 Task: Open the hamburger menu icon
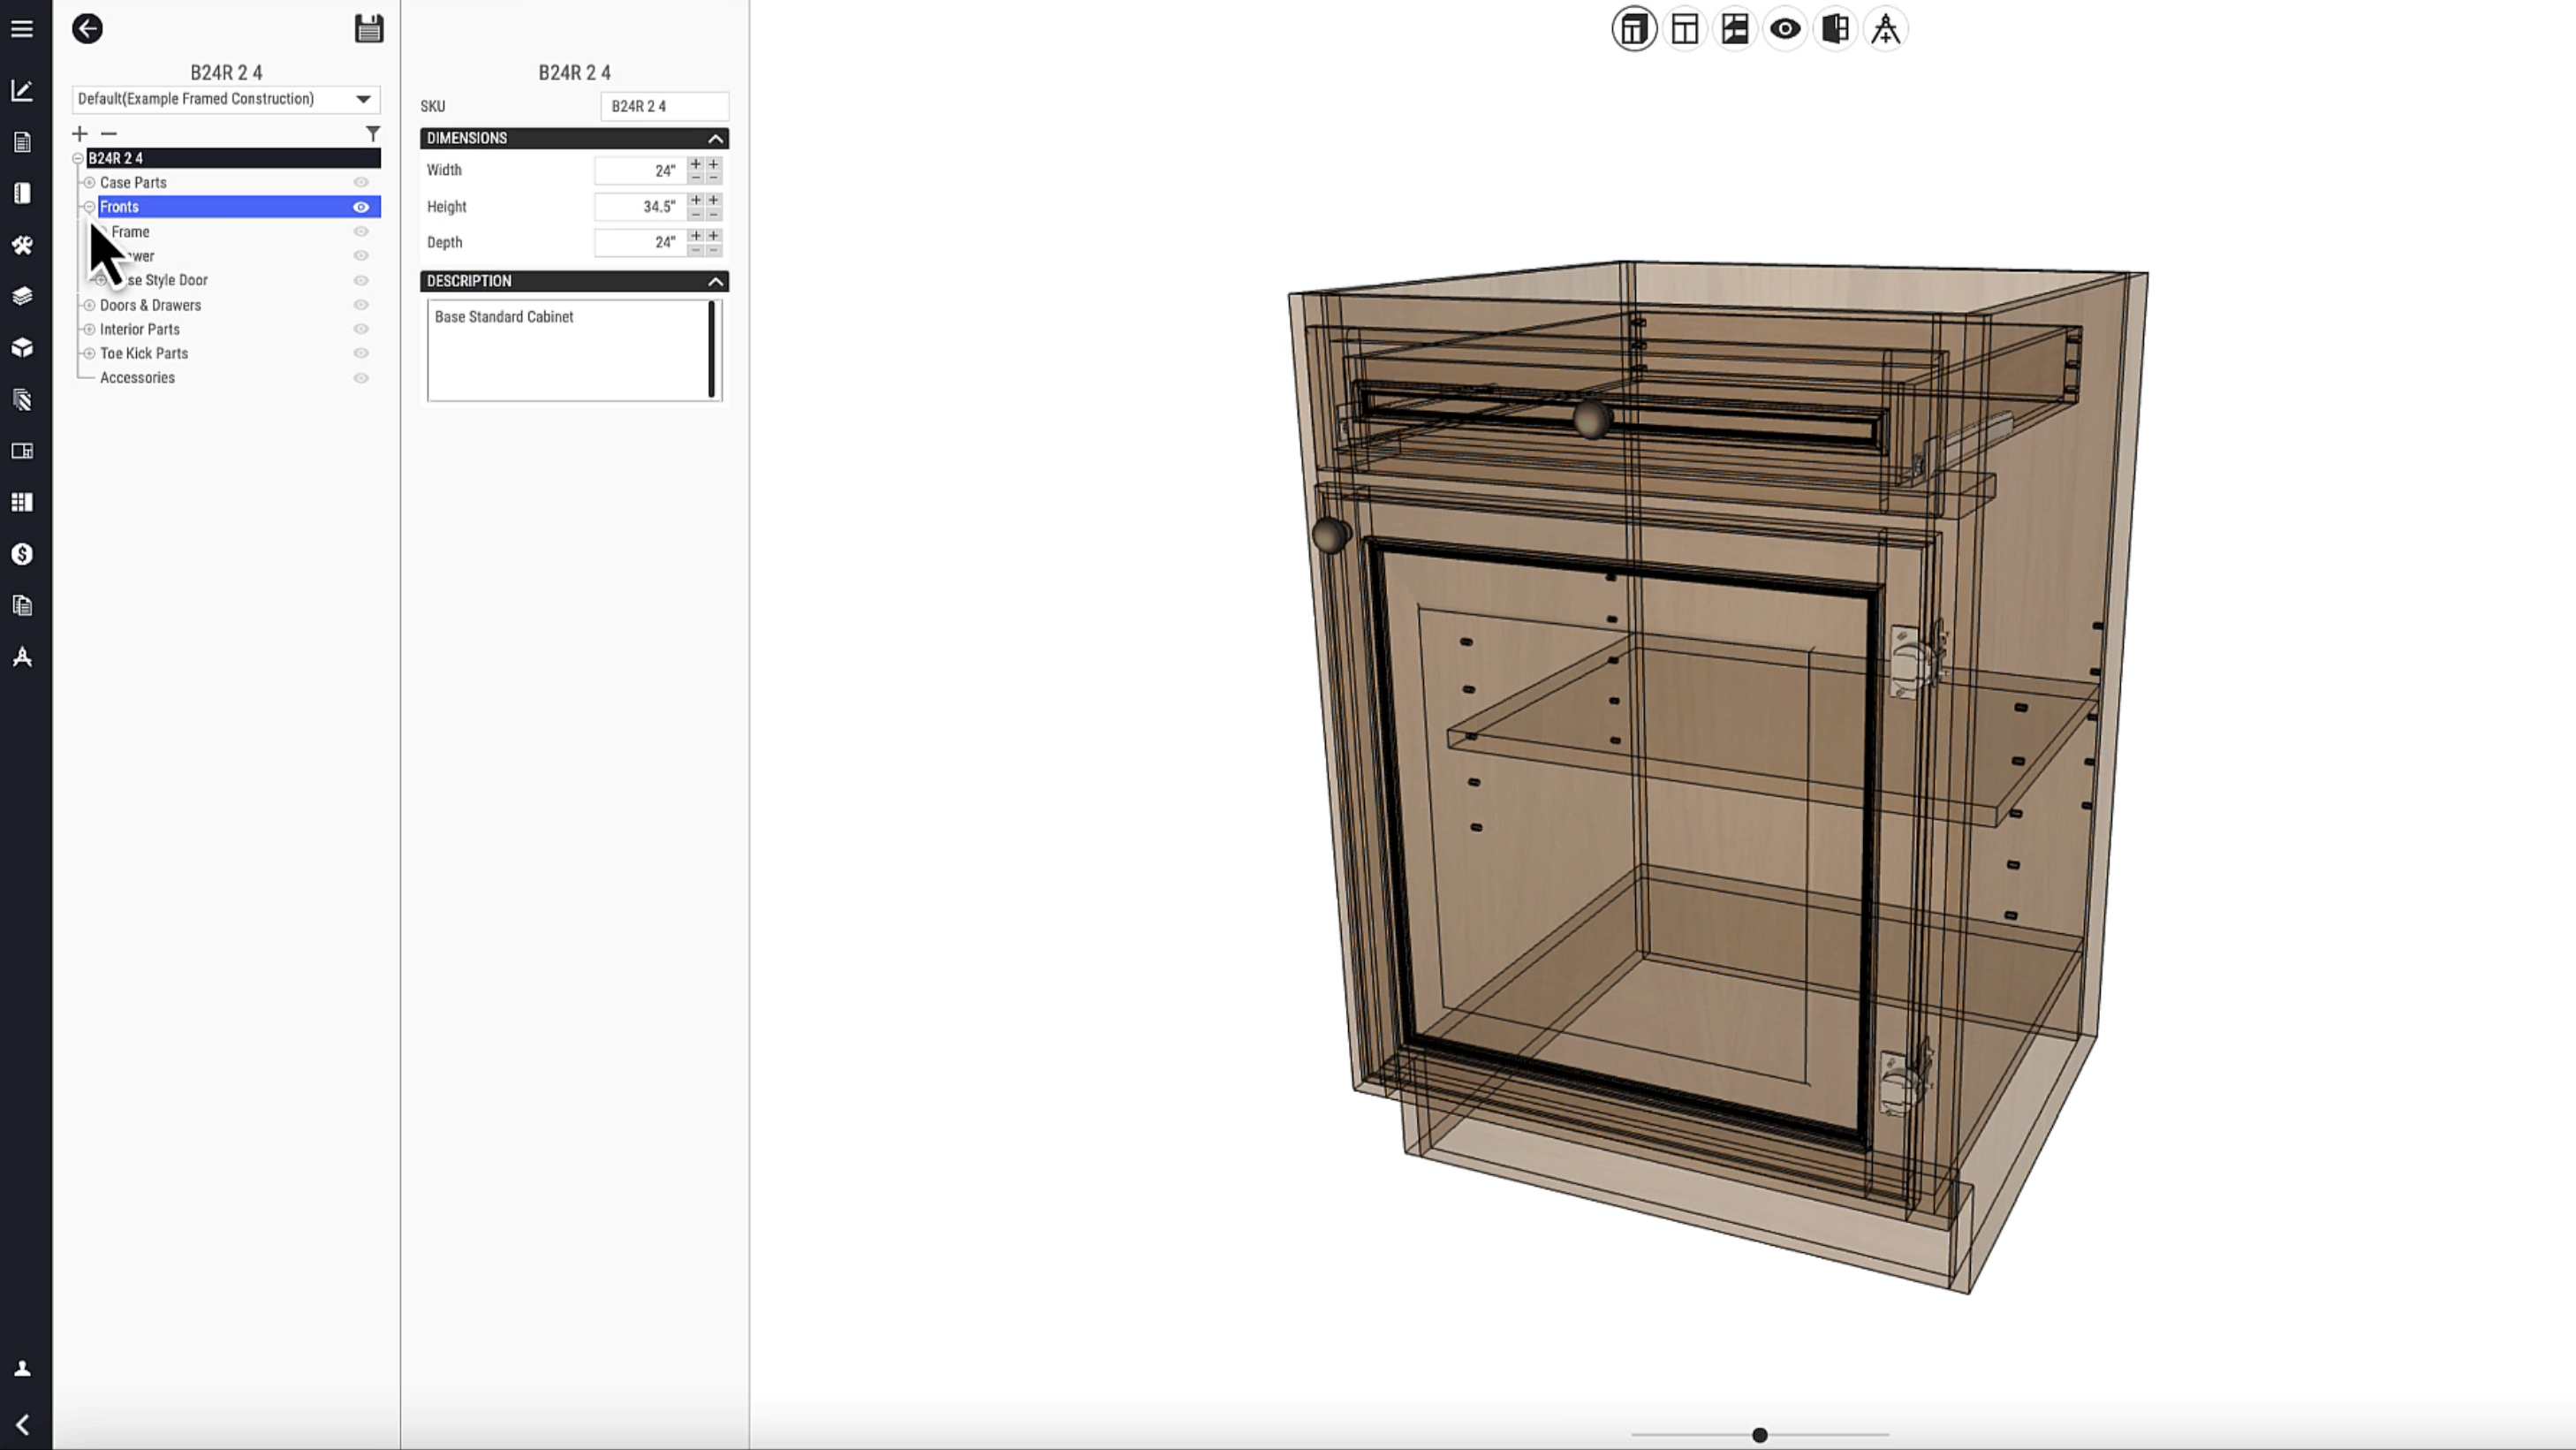(x=22, y=28)
